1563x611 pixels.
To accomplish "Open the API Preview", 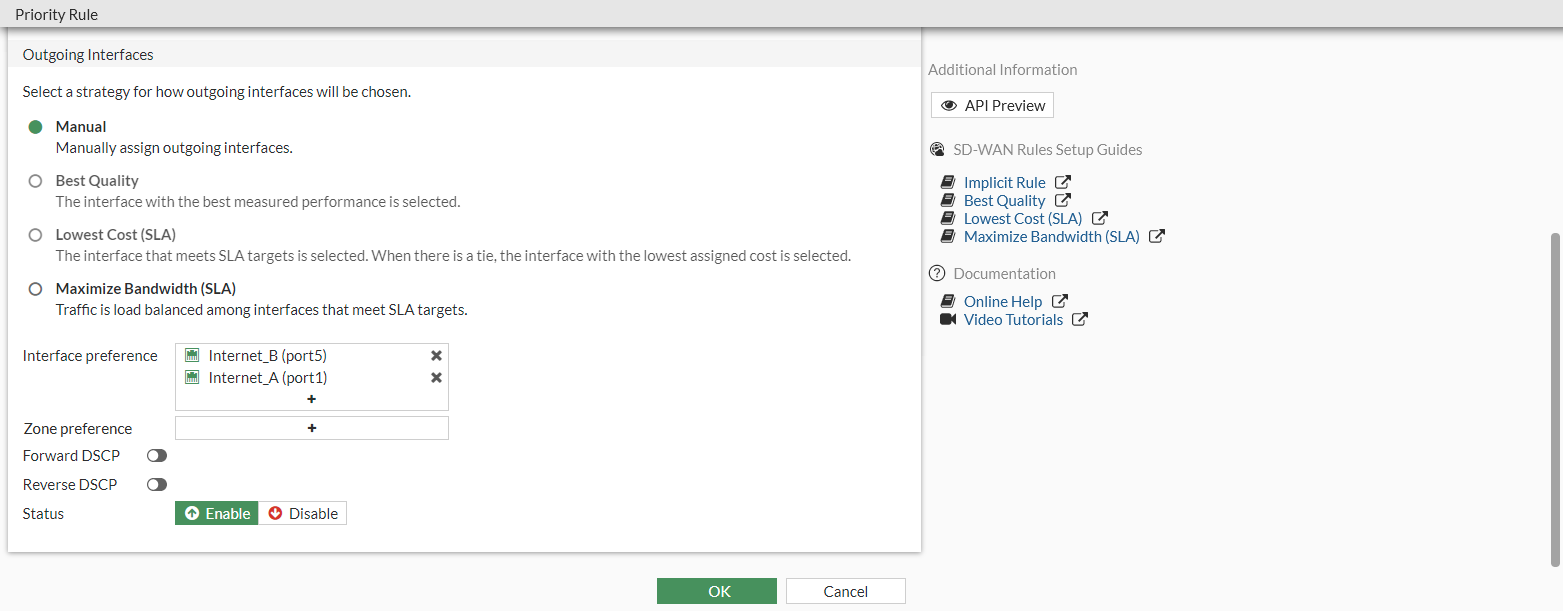I will 992,106.
